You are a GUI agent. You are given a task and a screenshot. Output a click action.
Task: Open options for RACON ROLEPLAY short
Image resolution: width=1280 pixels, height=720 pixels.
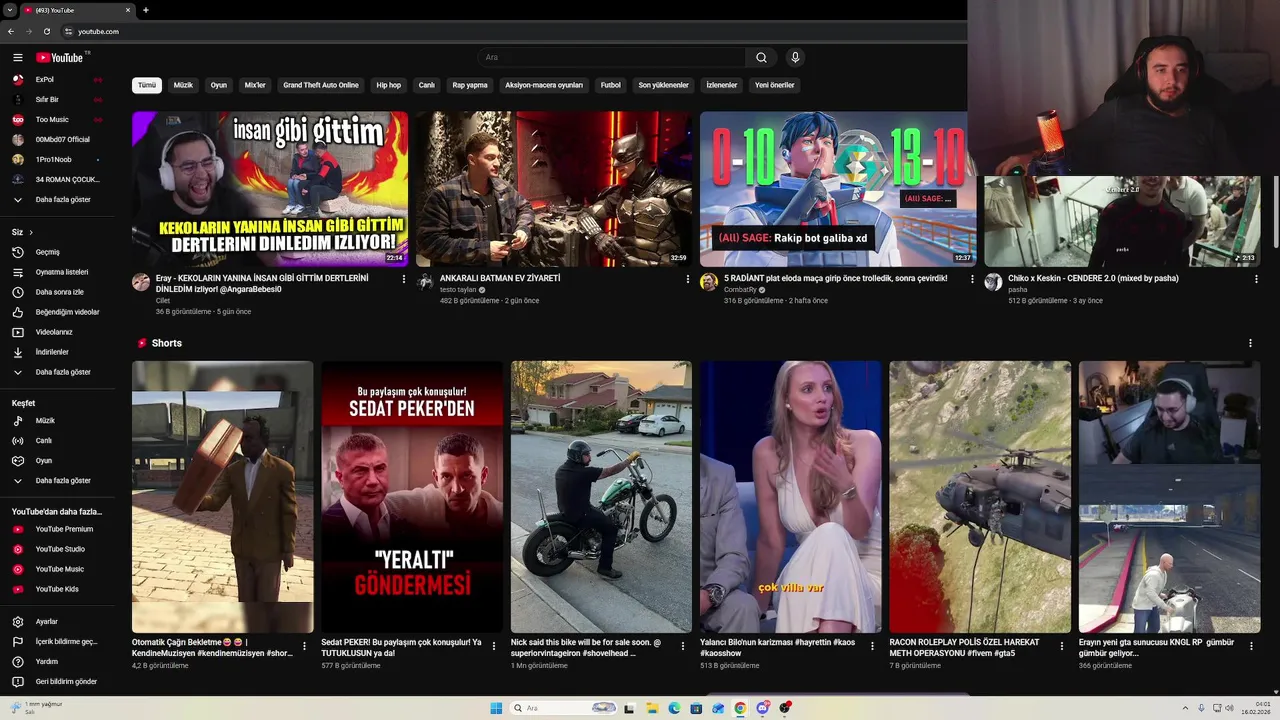click(1062, 646)
